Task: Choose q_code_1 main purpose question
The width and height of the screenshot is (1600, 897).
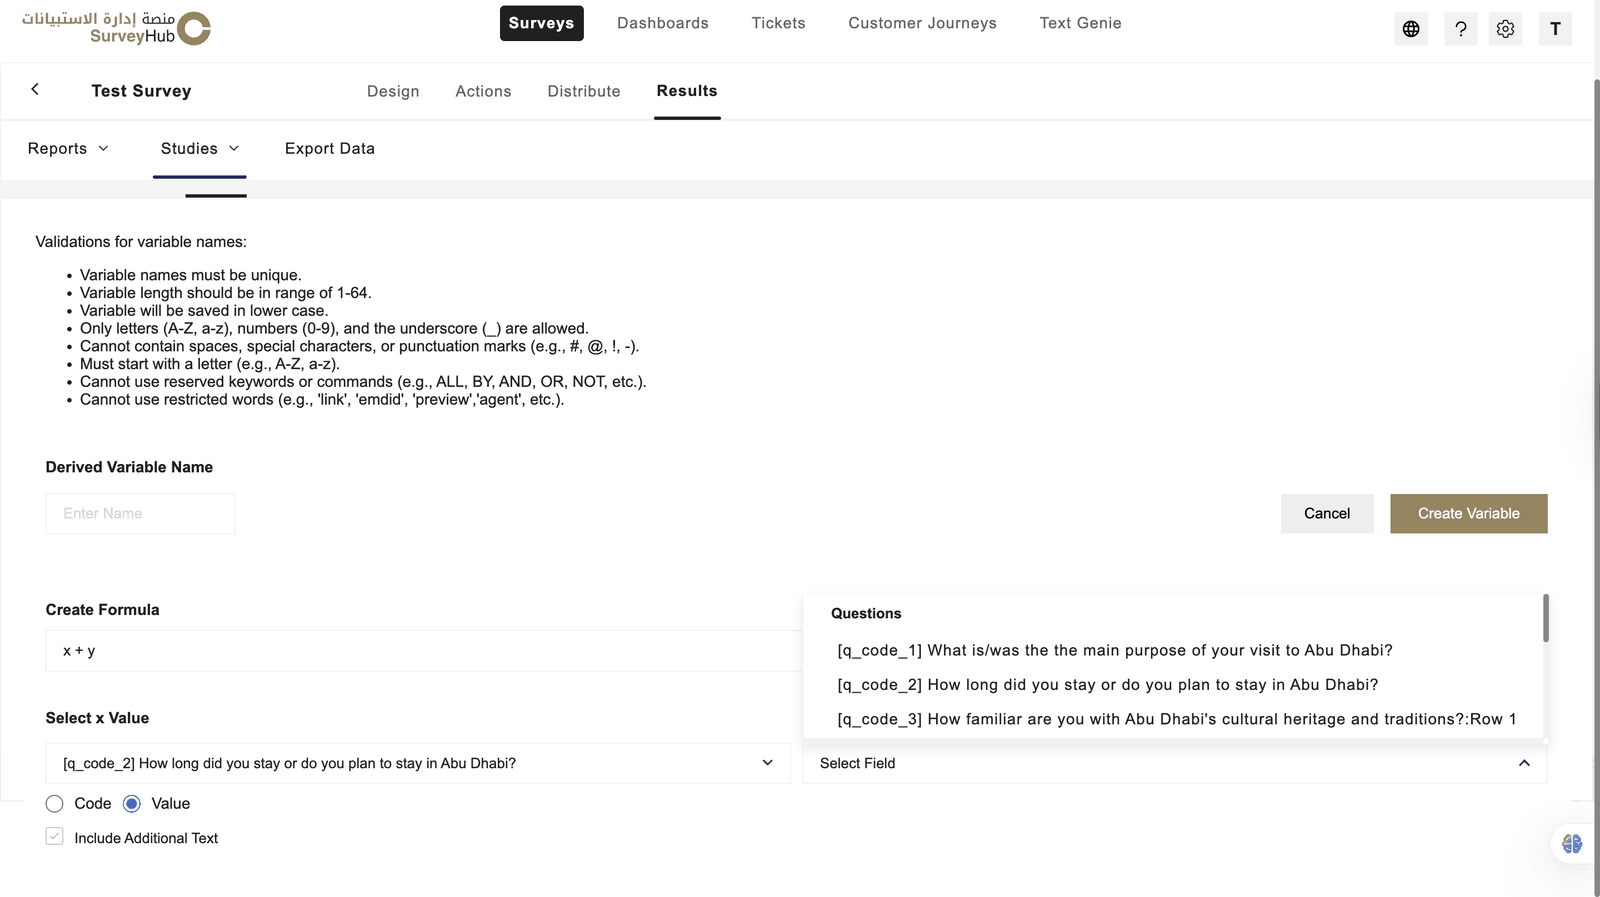Action: tap(1114, 650)
